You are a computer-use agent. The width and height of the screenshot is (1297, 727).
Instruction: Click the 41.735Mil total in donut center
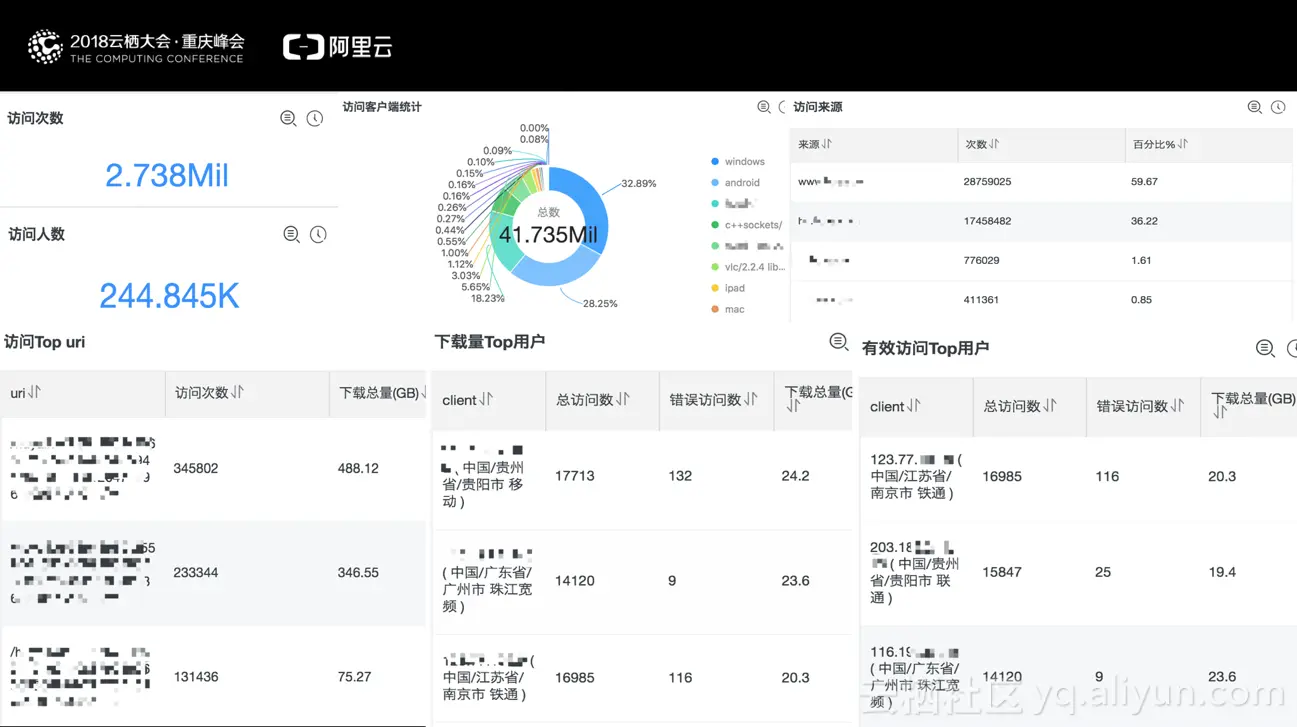pyautogui.click(x=549, y=235)
